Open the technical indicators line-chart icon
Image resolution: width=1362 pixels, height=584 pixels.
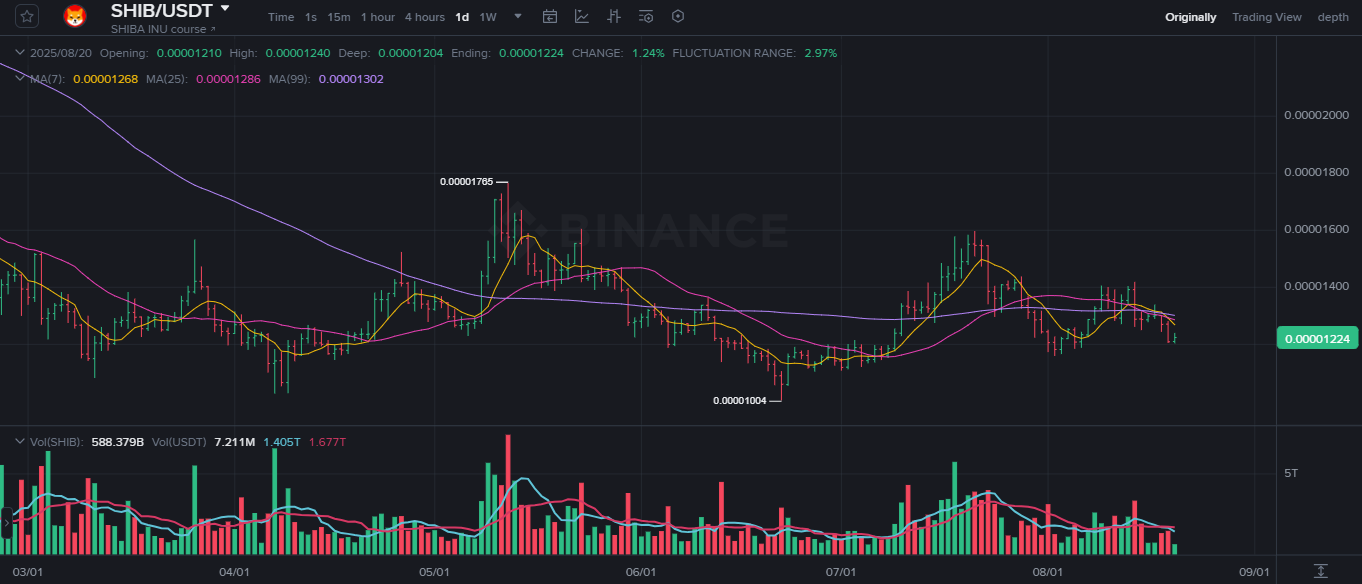tap(582, 16)
